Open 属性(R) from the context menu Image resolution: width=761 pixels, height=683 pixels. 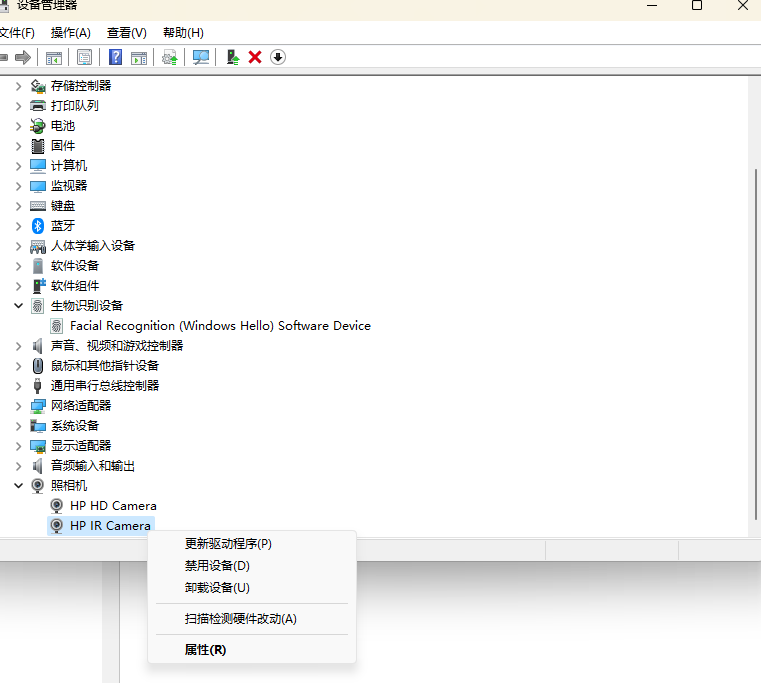click(205, 650)
